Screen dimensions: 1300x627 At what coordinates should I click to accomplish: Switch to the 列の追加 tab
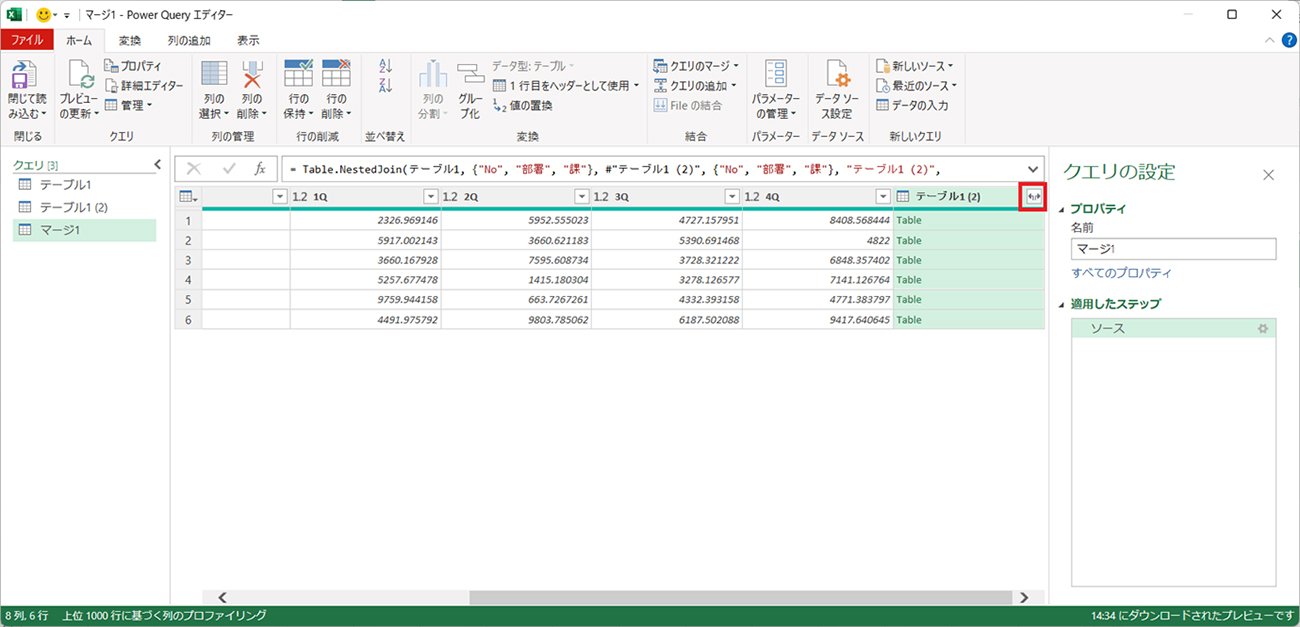[x=189, y=40]
